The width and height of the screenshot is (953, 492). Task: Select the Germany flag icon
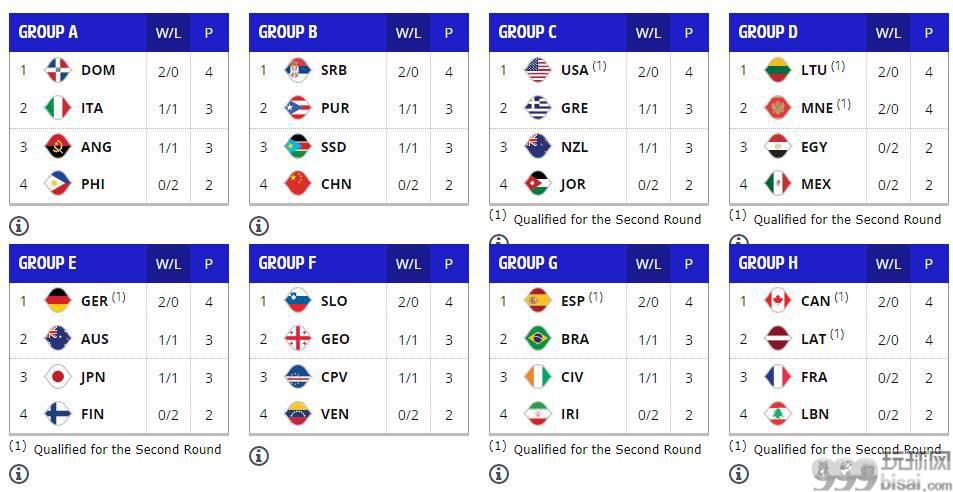[58, 301]
